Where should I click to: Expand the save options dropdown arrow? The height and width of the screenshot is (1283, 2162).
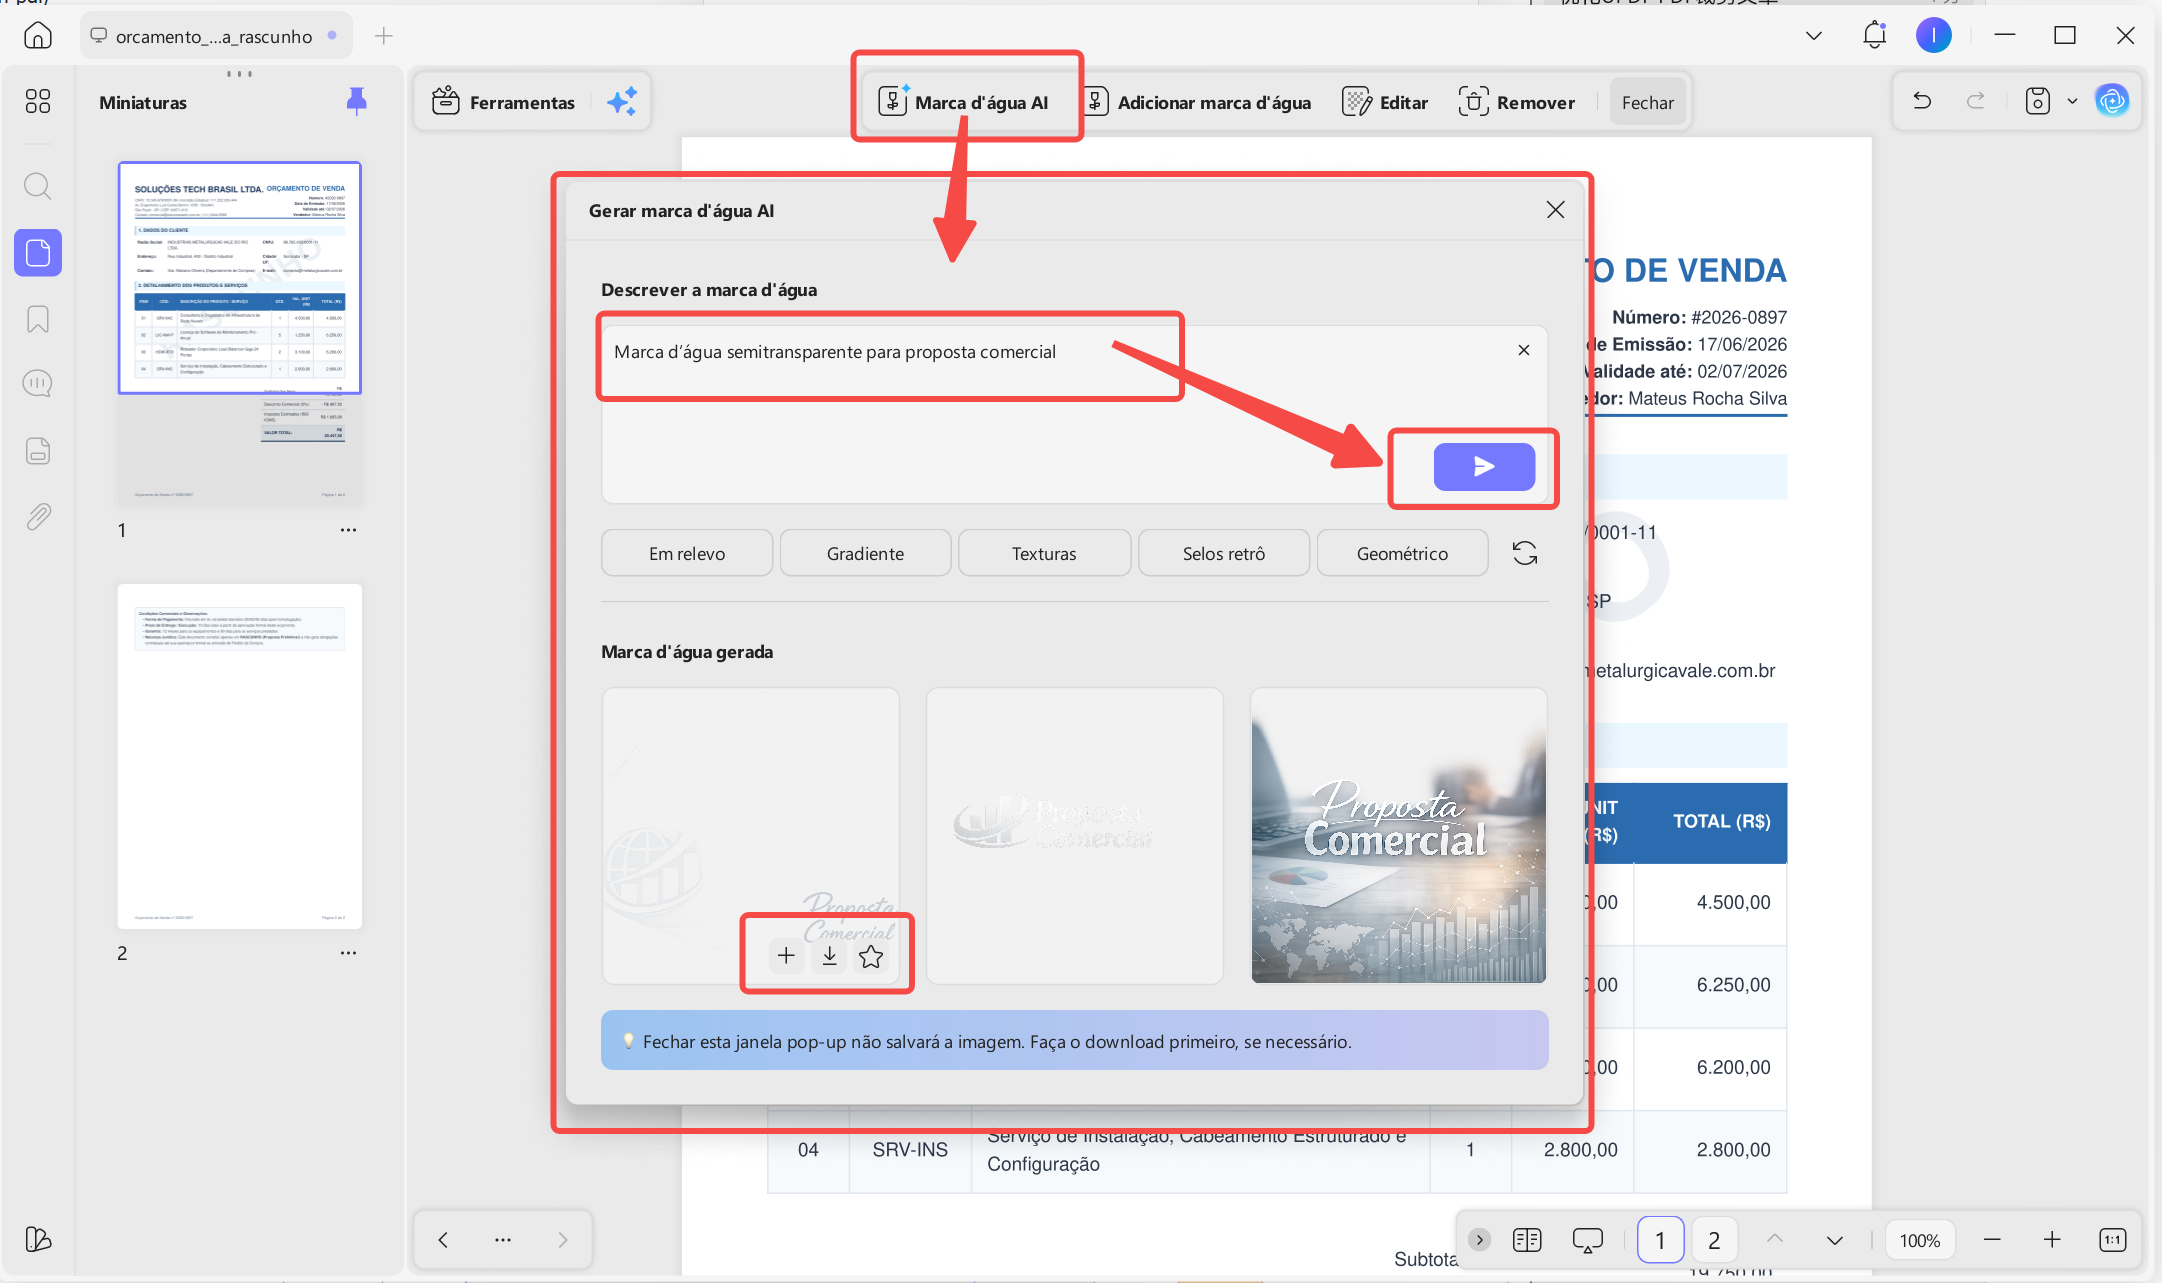point(2072,101)
